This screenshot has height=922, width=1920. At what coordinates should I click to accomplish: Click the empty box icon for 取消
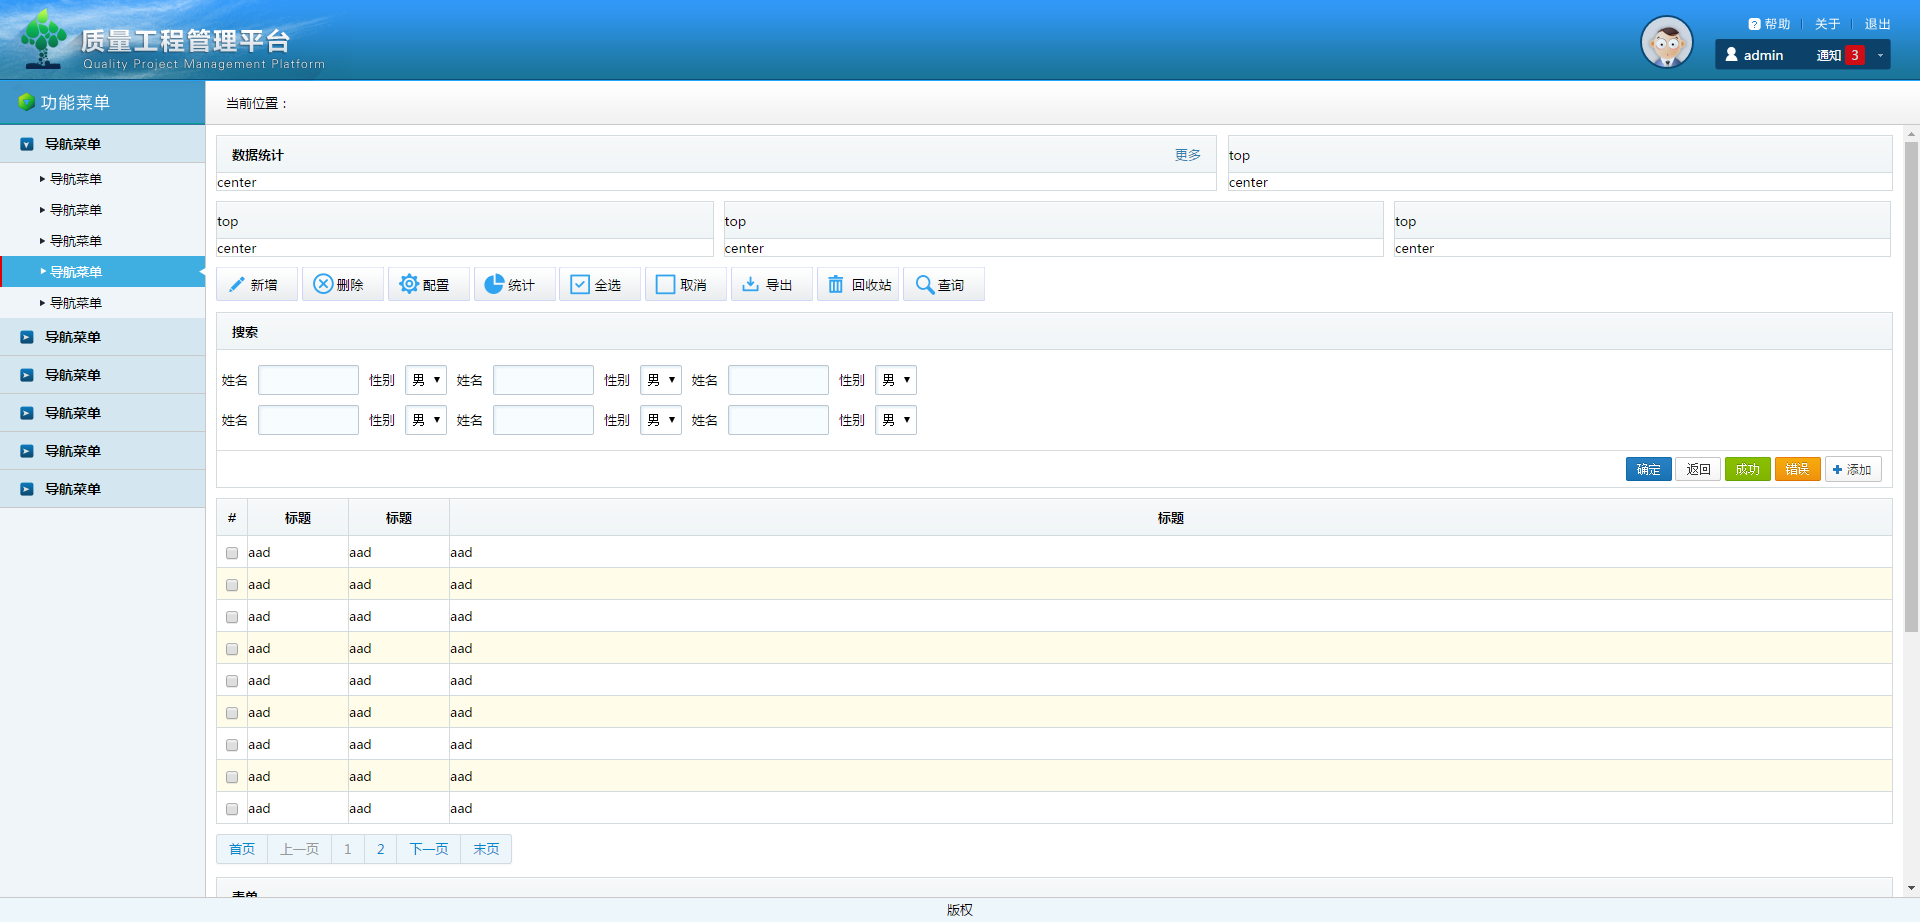coord(666,285)
